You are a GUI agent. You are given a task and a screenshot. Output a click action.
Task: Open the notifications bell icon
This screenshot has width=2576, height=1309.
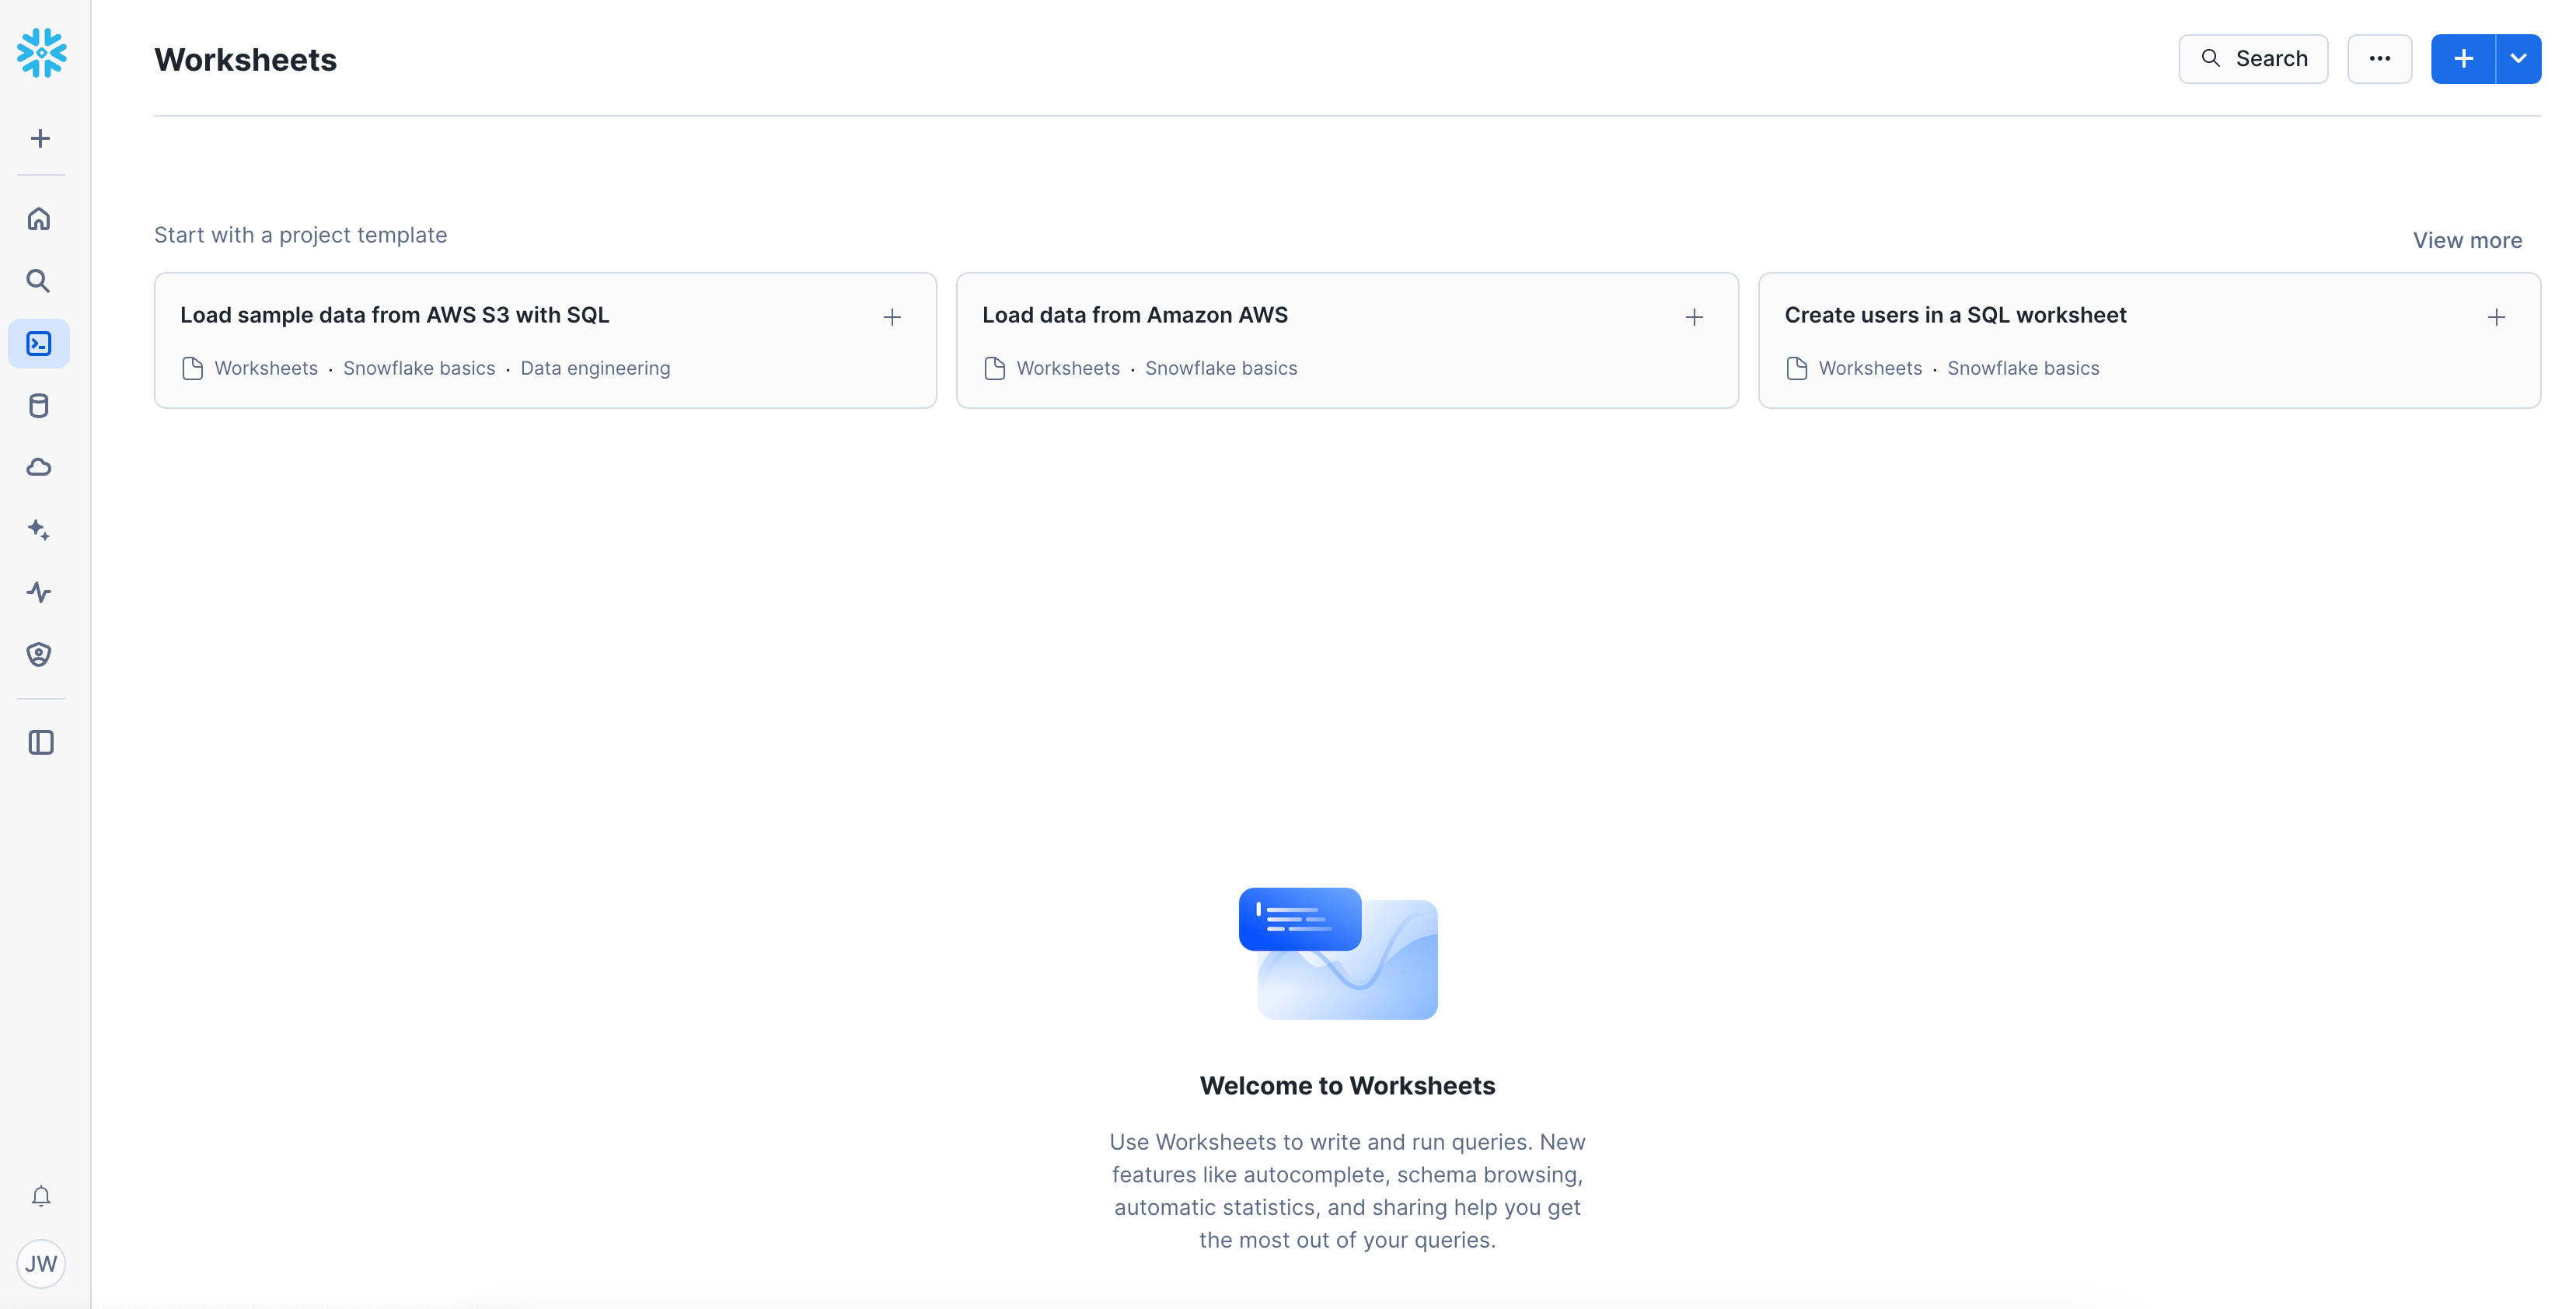pos(41,1196)
